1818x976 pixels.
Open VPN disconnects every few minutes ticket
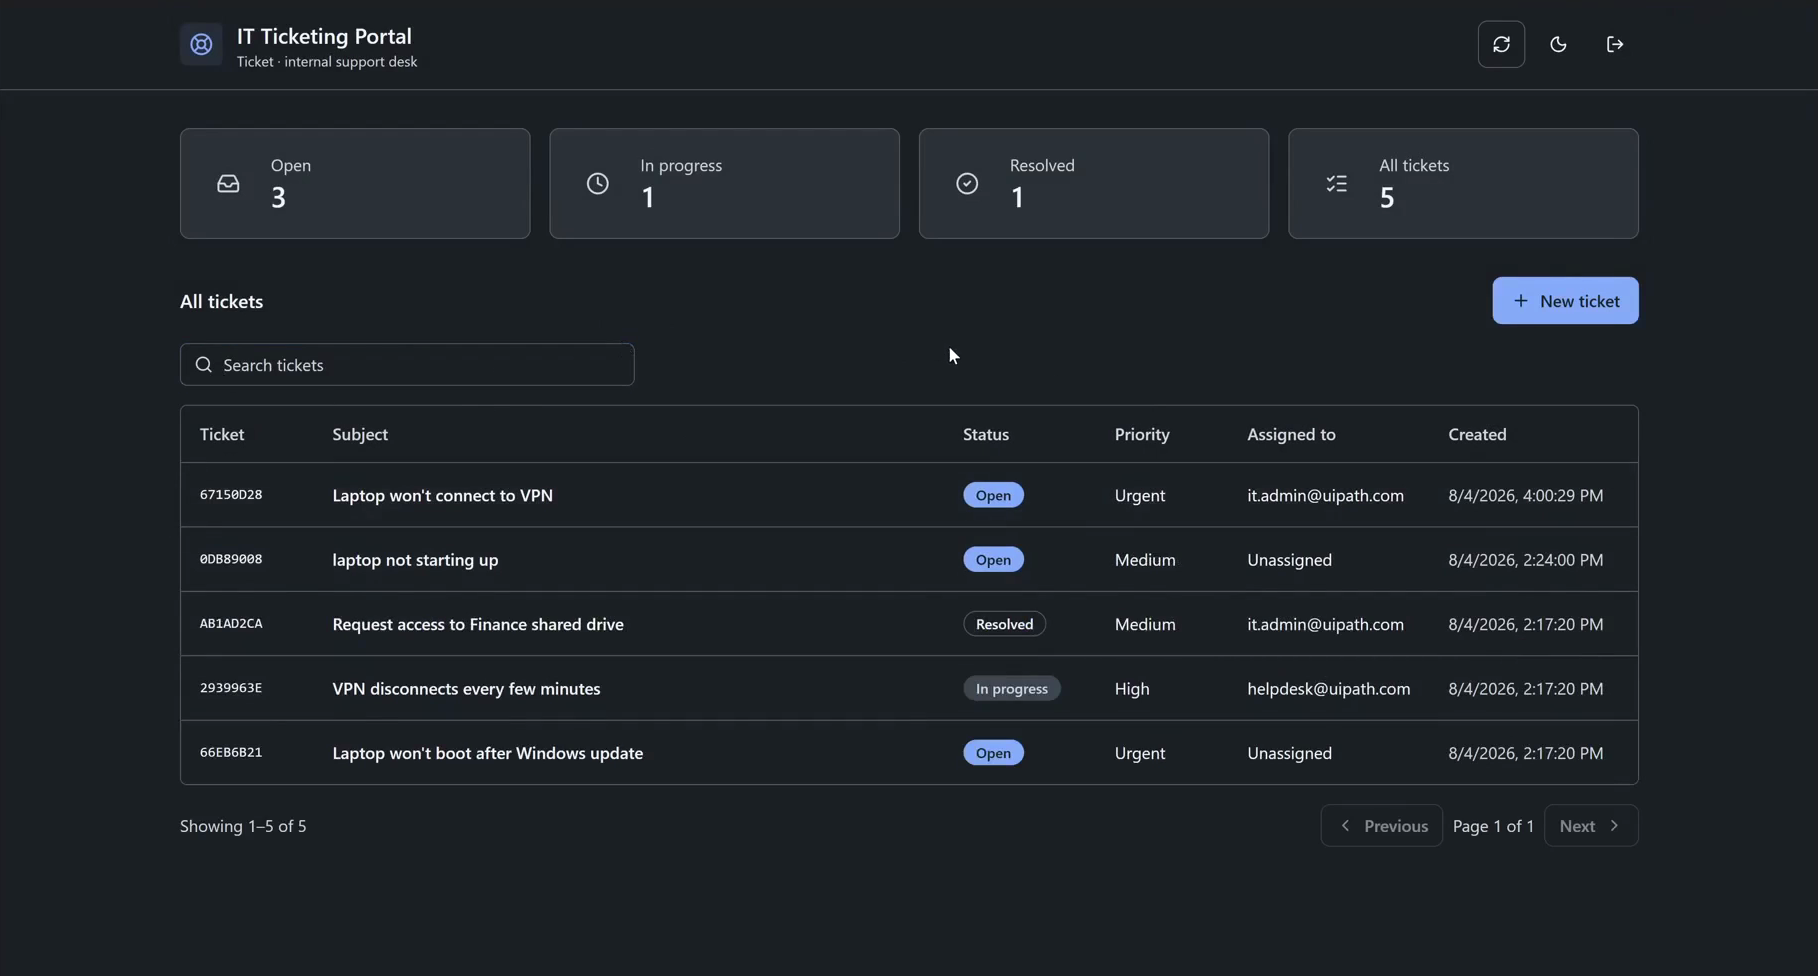click(466, 689)
